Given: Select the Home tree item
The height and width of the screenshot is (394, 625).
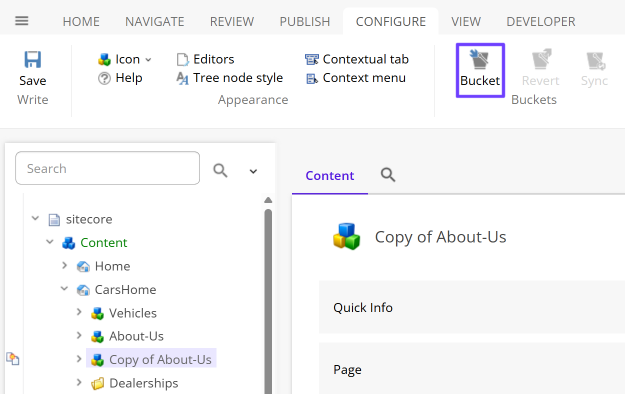Looking at the screenshot, I should tap(112, 266).
